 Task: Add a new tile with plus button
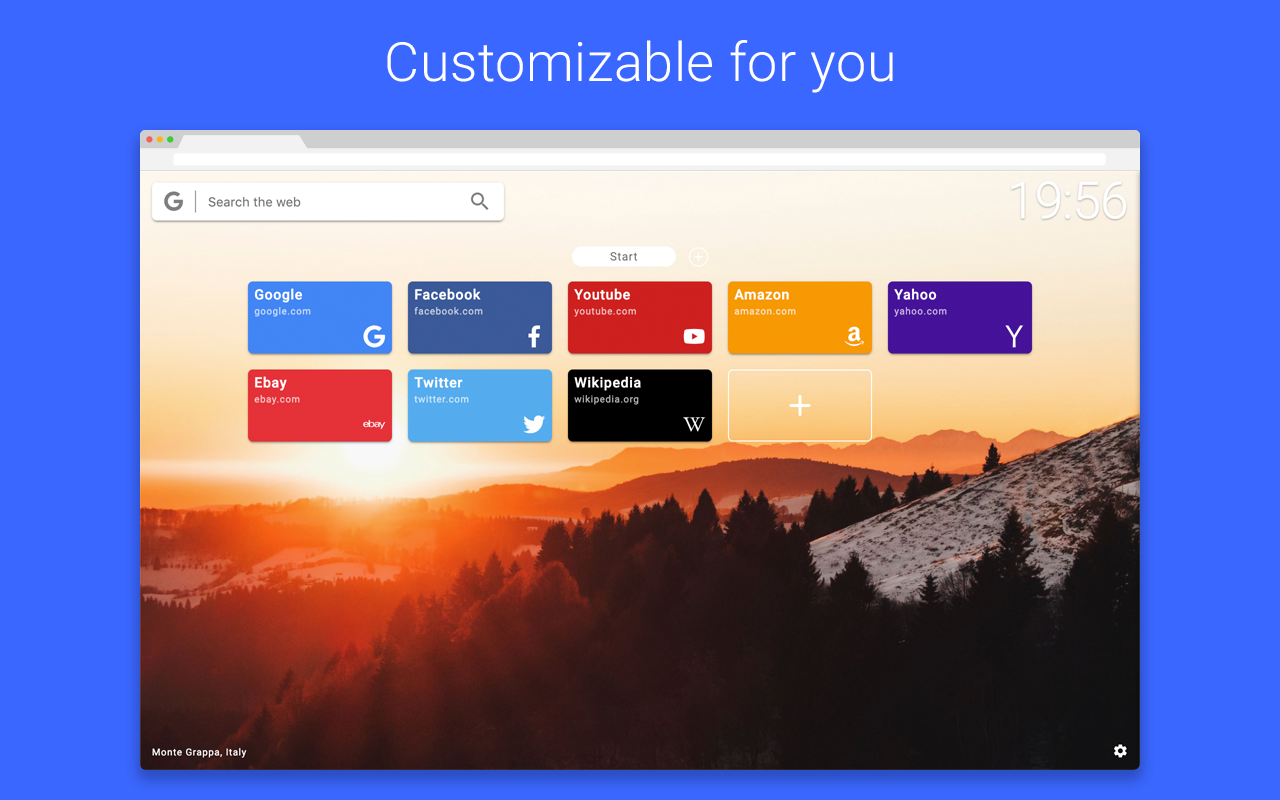click(x=800, y=406)
